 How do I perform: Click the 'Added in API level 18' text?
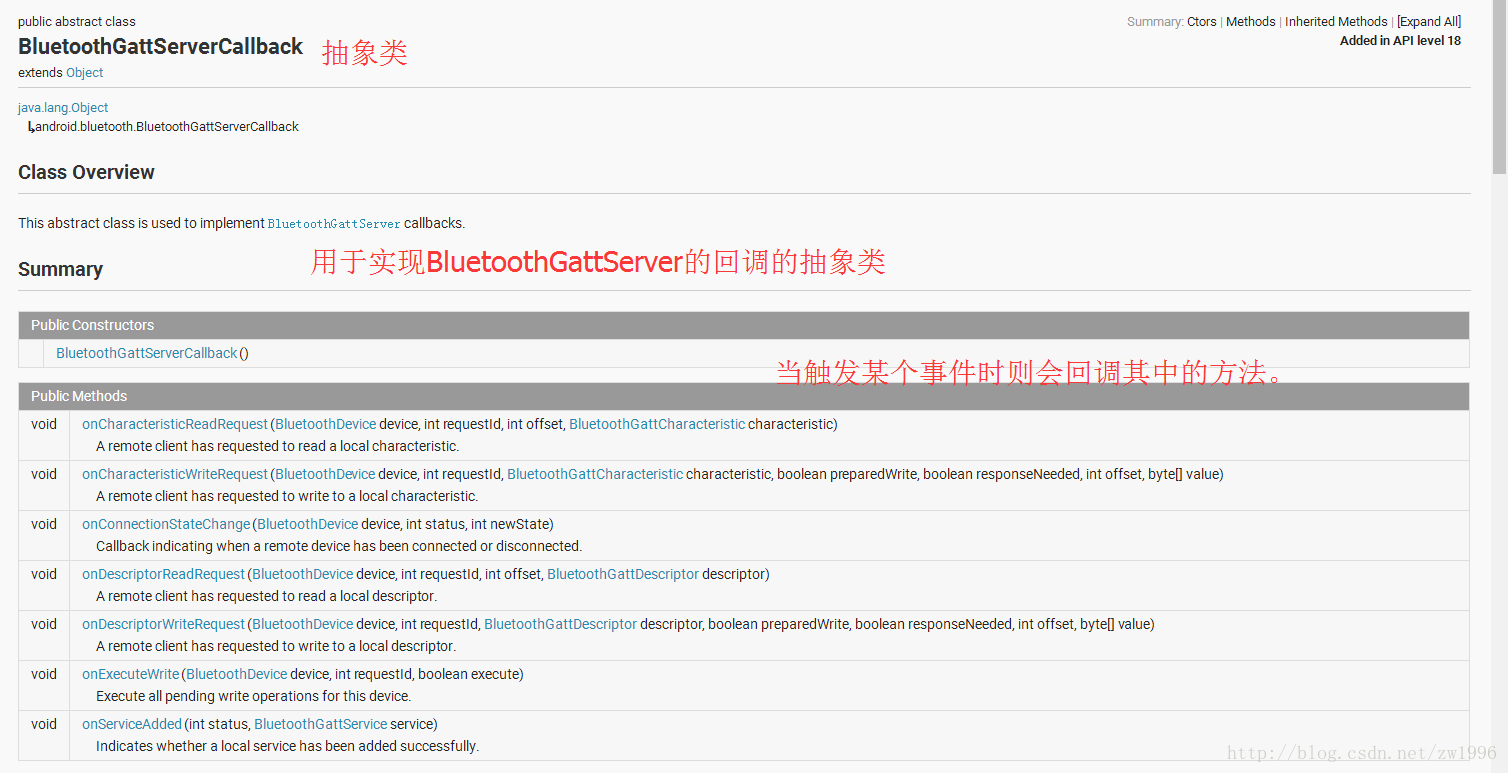click(x=1400, y=41)
